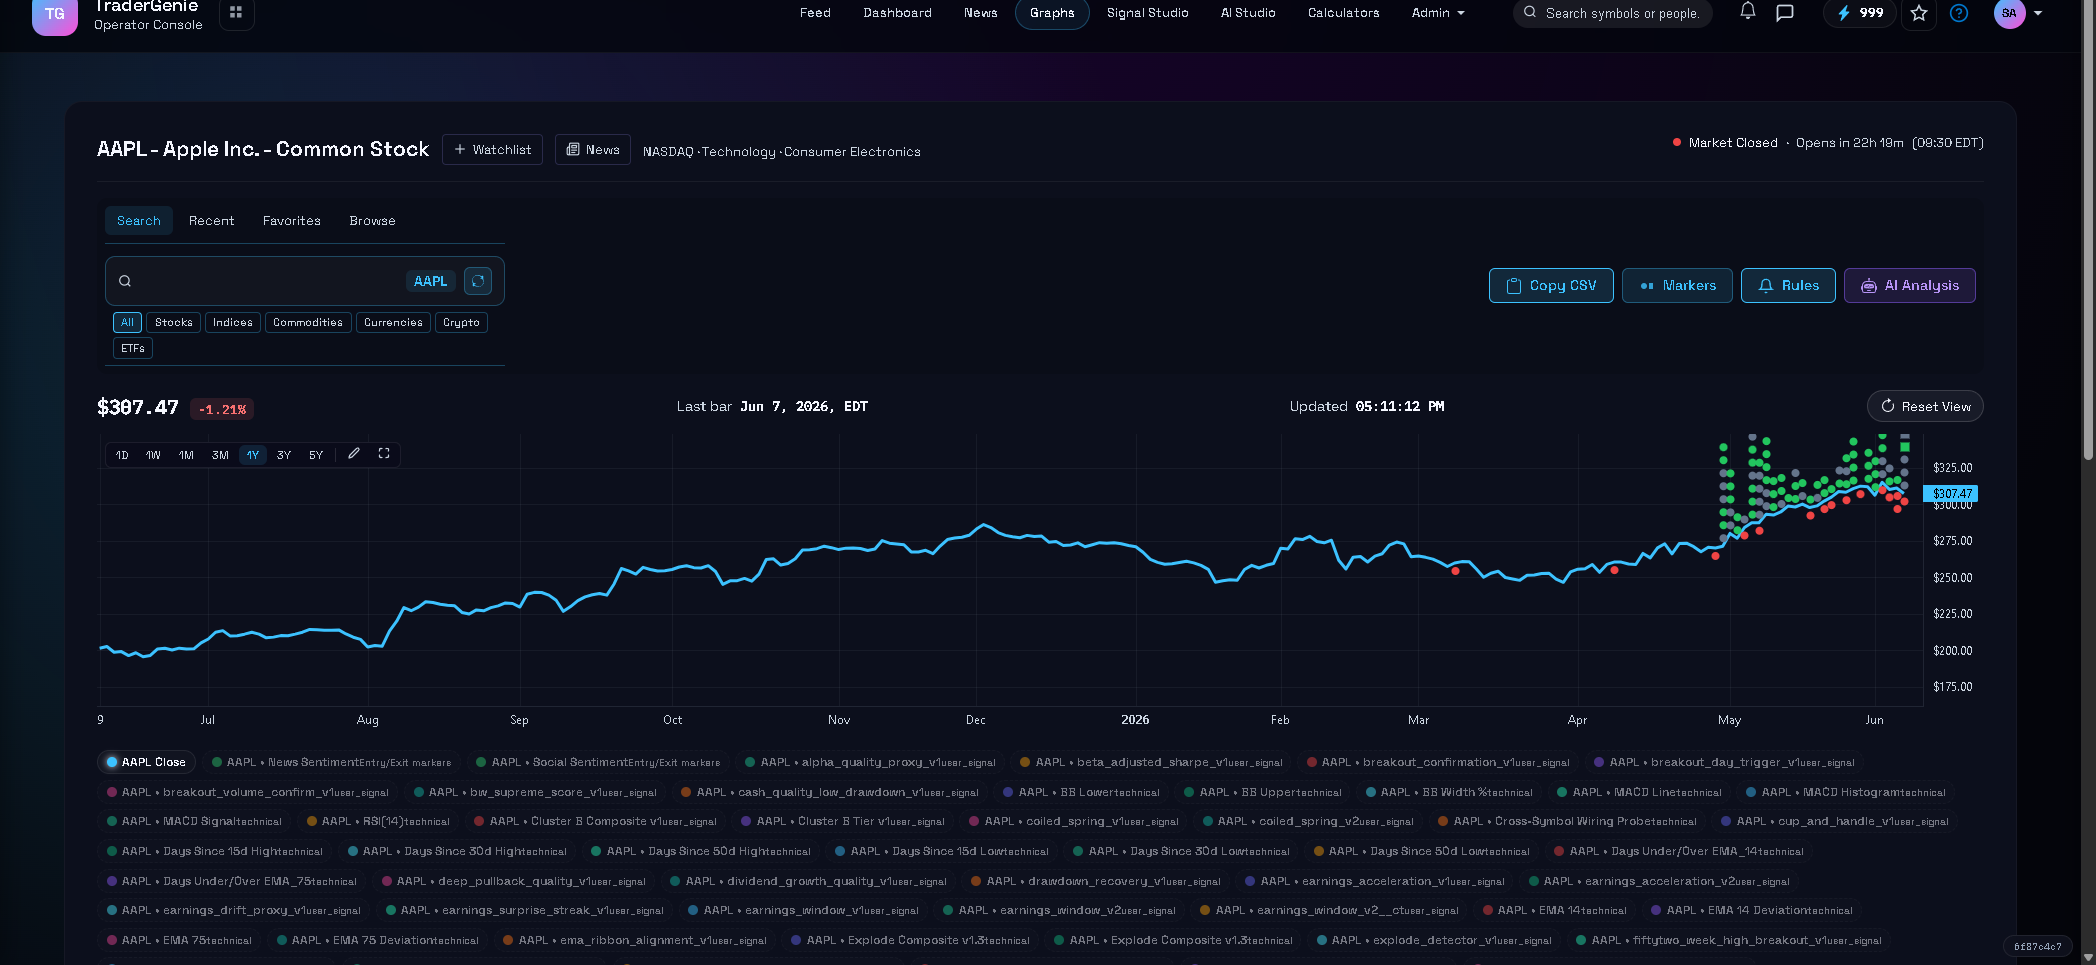Filter by ETFs category
This screenshot has width=2096, height=965.
coord(133,349)
